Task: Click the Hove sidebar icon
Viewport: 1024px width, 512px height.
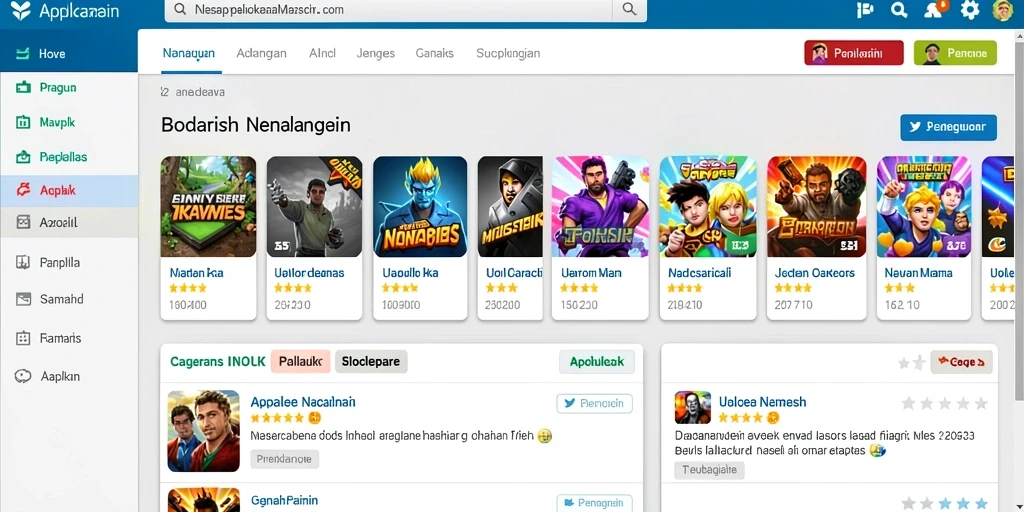Action: pos(23,54)
